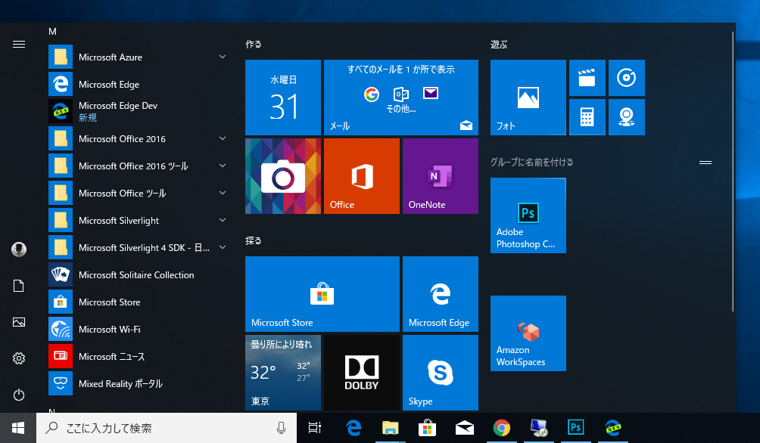Open the Microsoft Edge tile
The image size is (760, 443).
[440, 294]
